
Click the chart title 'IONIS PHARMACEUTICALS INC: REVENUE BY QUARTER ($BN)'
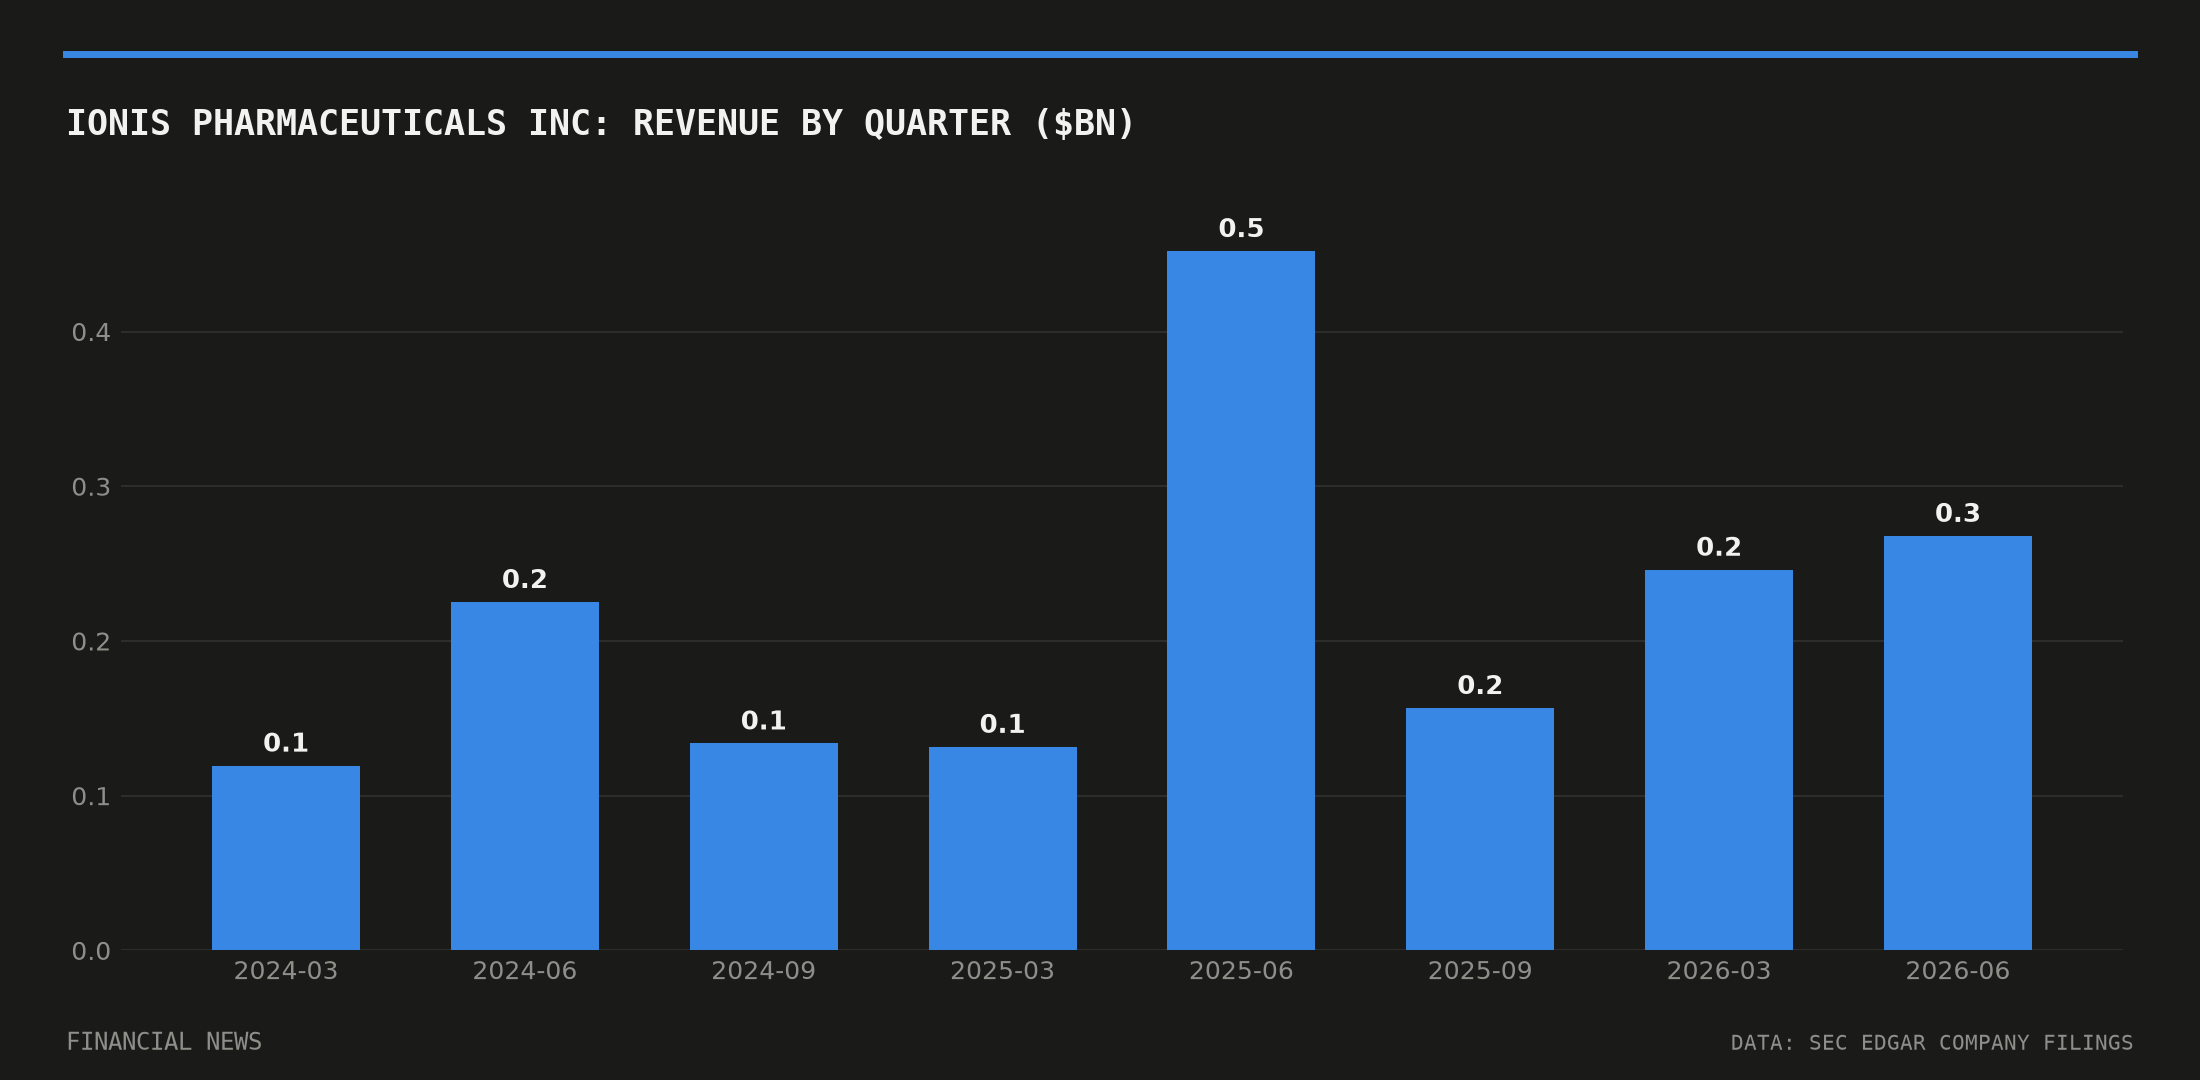(x=601, y=124)
